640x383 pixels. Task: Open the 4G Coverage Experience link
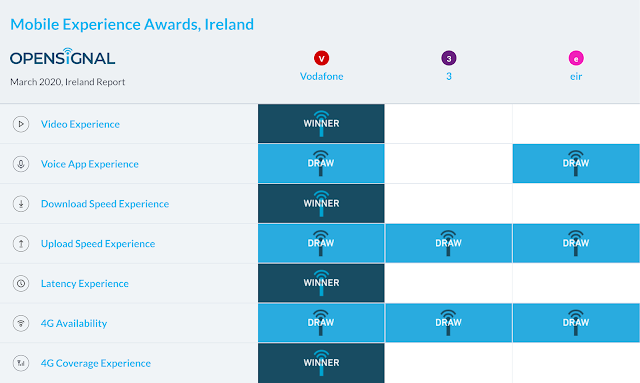click(x=96, y=363)
